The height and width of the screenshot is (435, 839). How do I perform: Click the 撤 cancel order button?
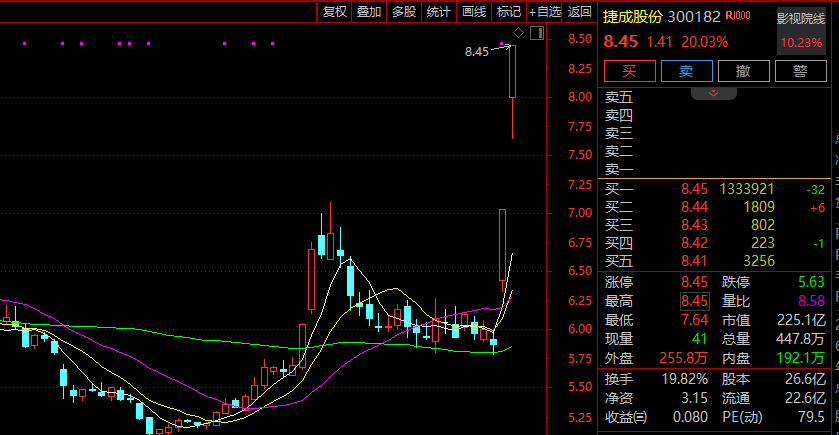[743, 71]
